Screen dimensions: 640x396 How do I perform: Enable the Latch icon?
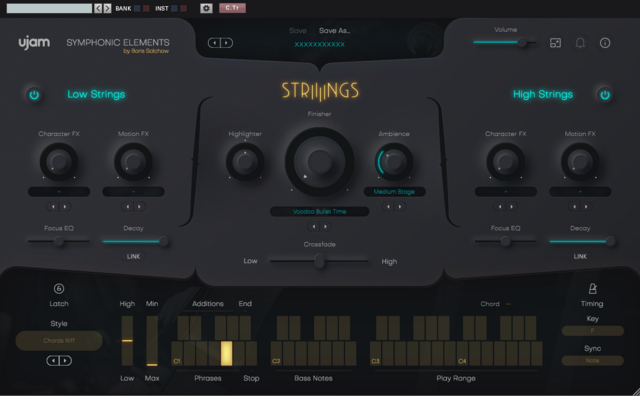click(x=59, y=289)
